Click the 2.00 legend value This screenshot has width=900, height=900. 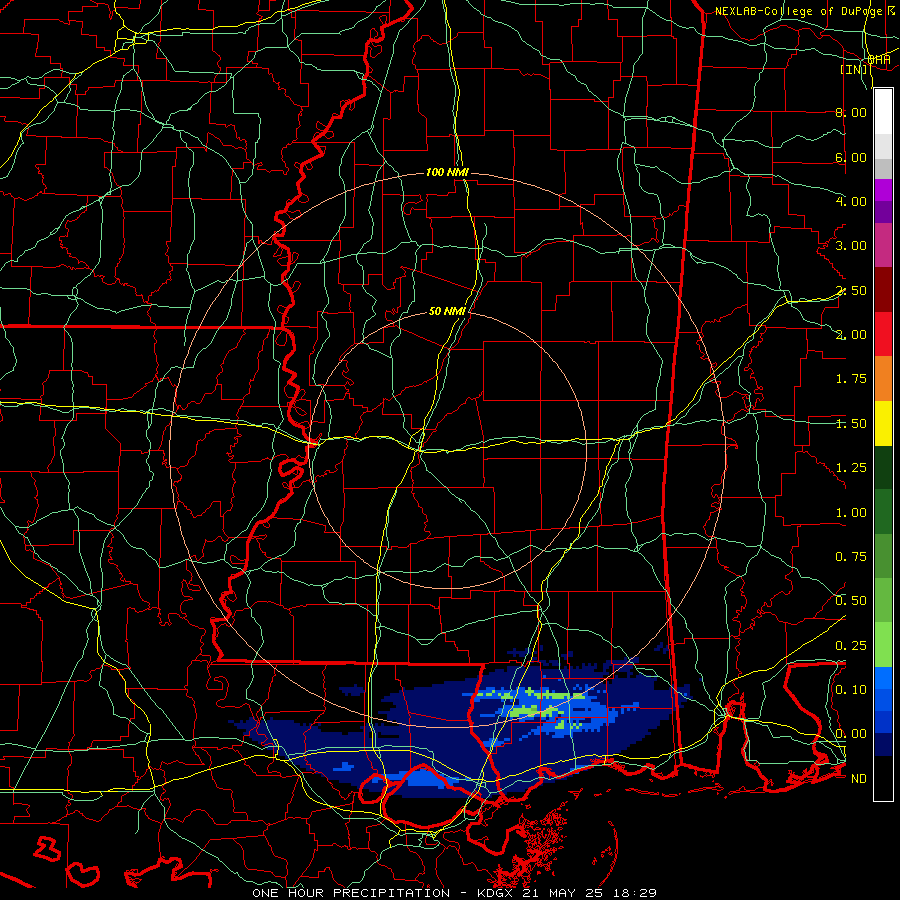[x=851, y=335]
